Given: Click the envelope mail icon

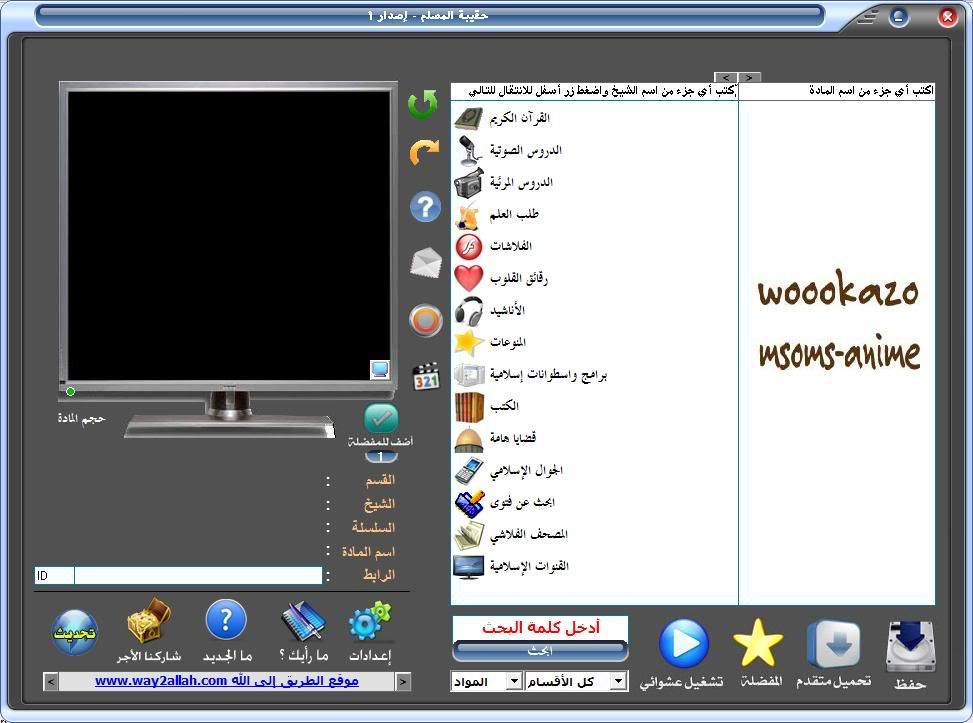Looking at the screenshot, I should pos(426,263).
